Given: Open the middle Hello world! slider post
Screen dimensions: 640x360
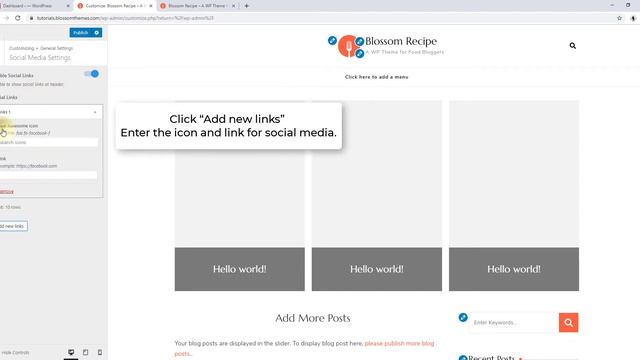Looking at the screenshot, I should click(x=377, y=269).
